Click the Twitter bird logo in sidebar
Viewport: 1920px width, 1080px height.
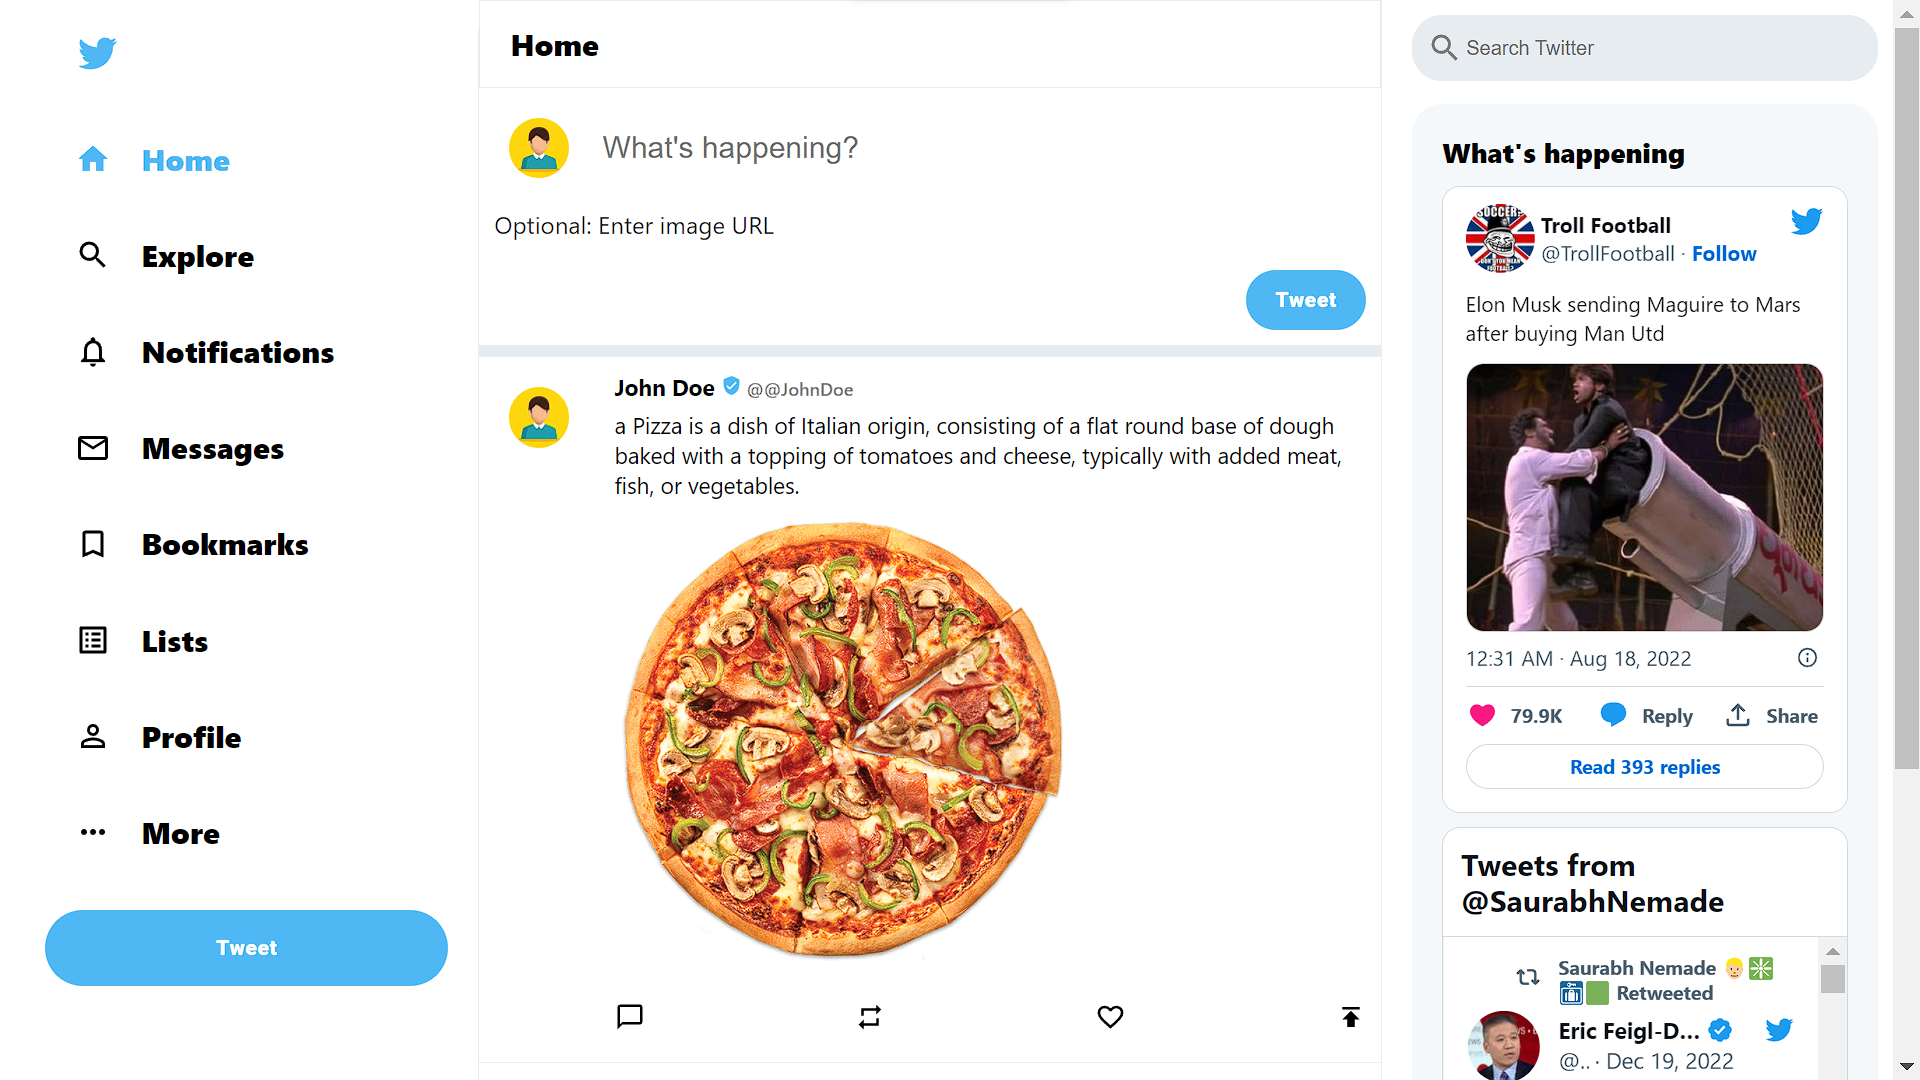[97, 52]
